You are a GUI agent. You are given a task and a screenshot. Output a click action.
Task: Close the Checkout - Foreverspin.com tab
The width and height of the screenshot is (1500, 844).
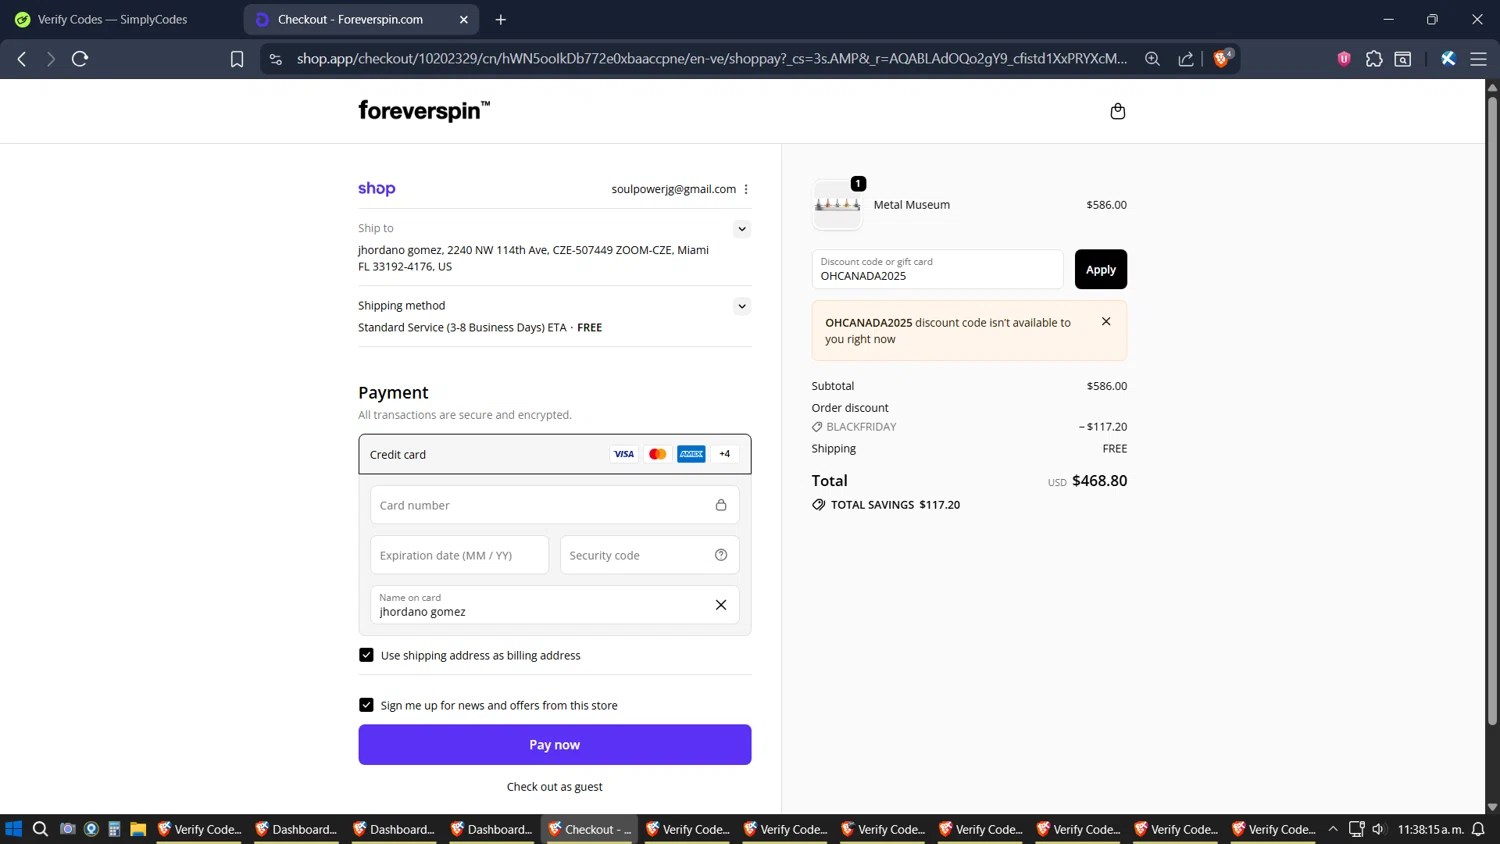[464, 19]
